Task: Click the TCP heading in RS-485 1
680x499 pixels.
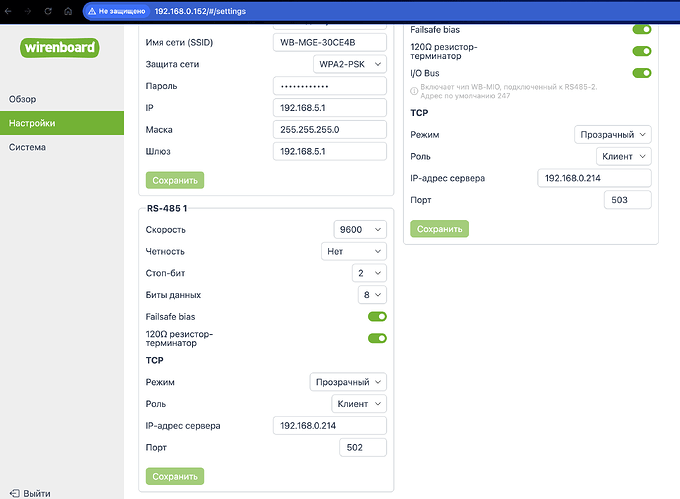Action: point(154,360)
